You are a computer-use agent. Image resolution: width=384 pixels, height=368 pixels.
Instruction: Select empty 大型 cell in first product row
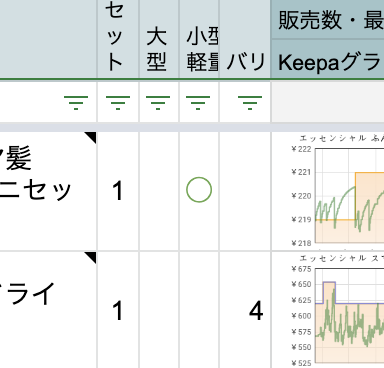point(159,191)
